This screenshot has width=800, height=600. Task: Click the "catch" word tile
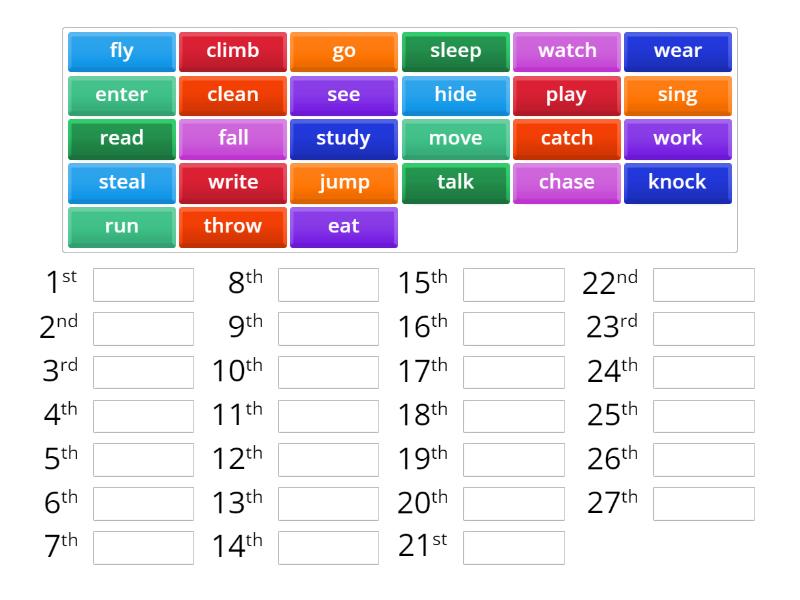(567, 138)
